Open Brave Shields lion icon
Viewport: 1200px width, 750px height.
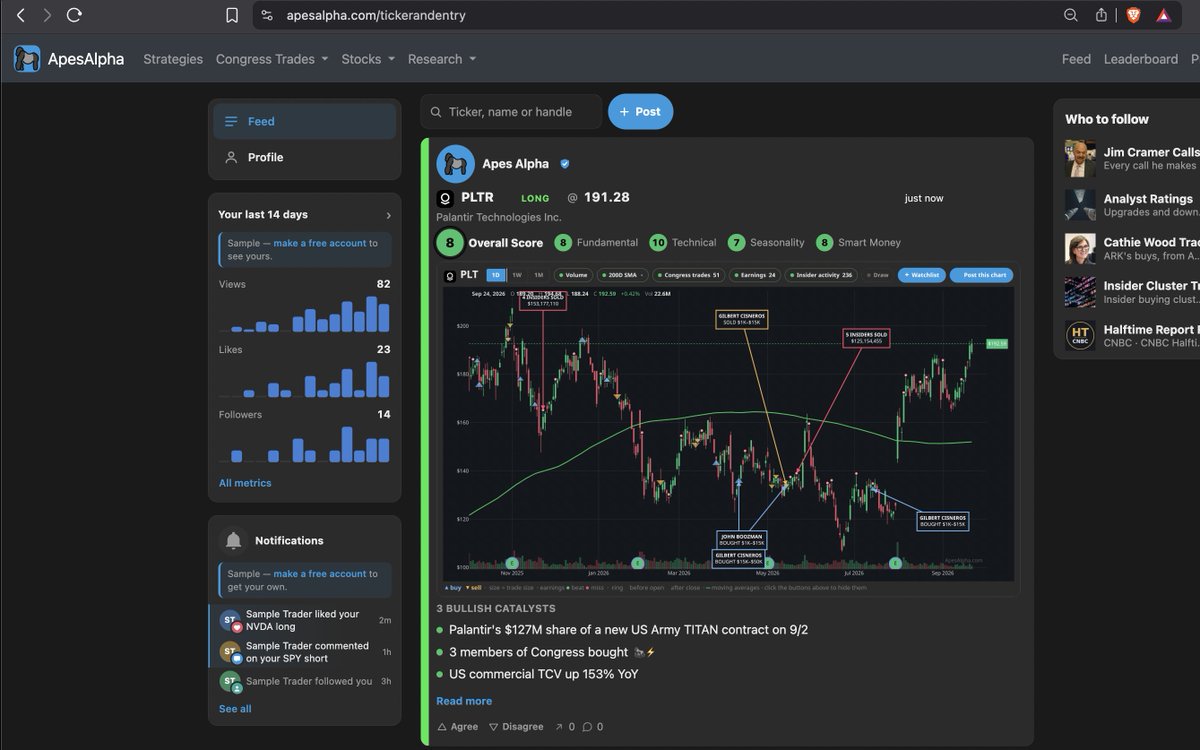[1133, 15]
